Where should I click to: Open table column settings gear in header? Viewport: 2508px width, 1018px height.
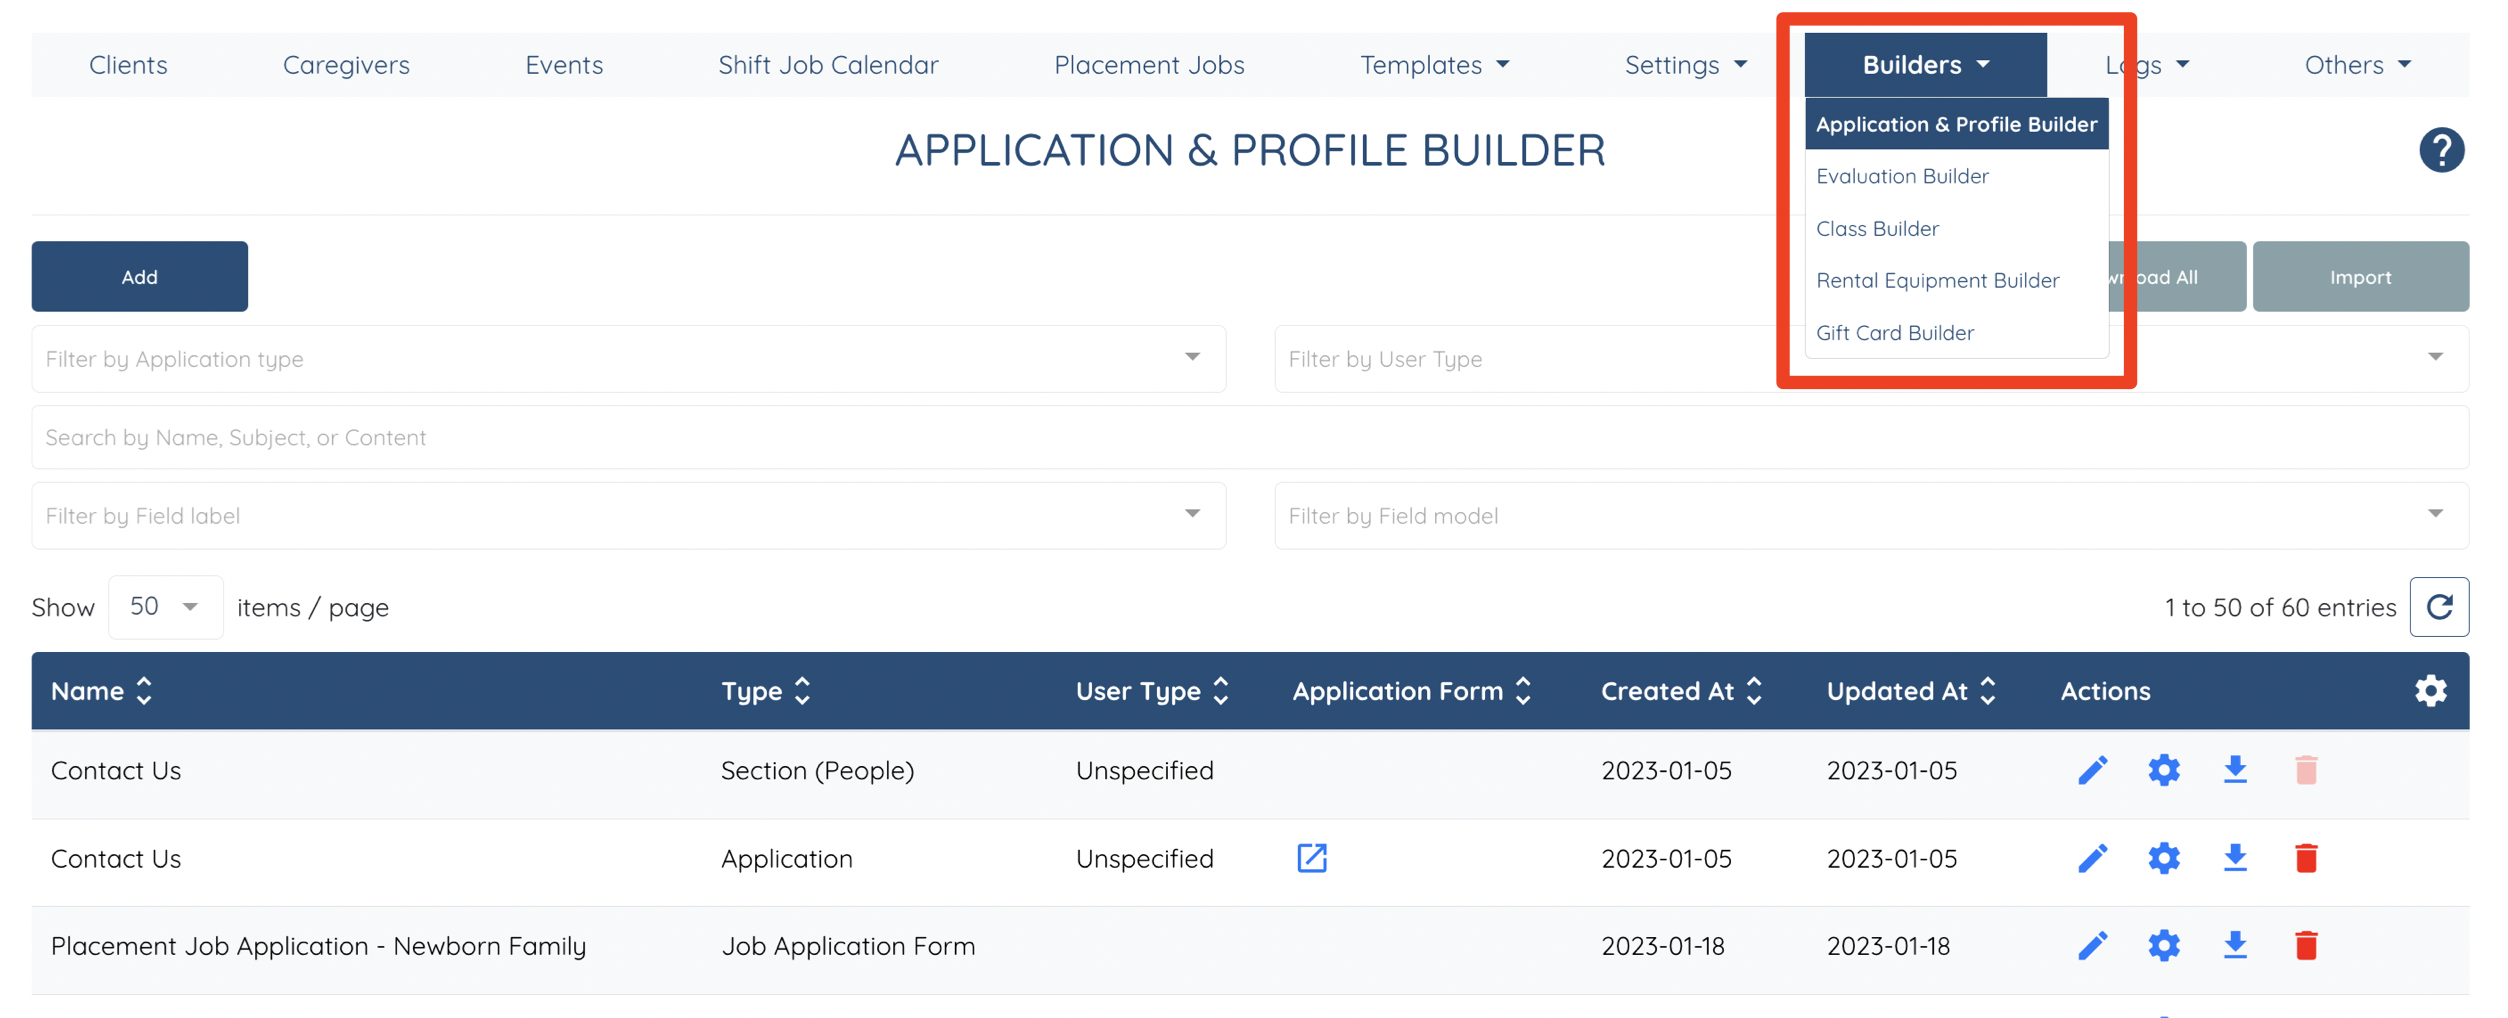tap(2430, 691)
